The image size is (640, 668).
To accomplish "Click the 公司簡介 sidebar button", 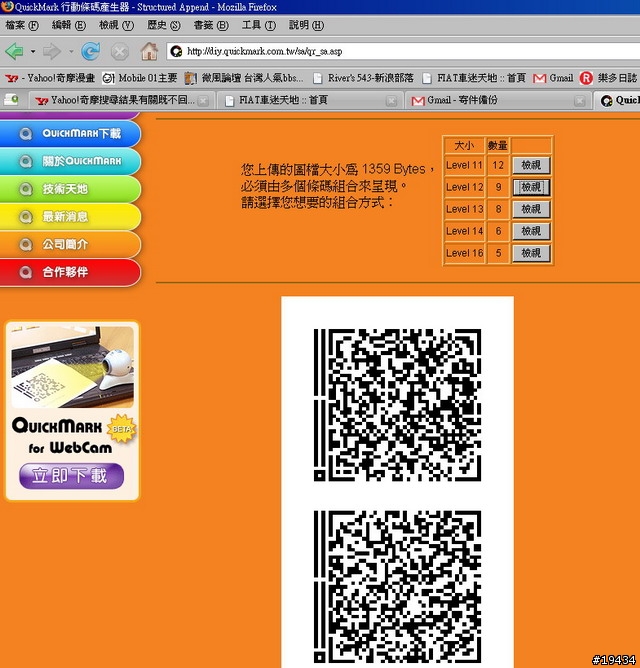I will pos(70,245).
